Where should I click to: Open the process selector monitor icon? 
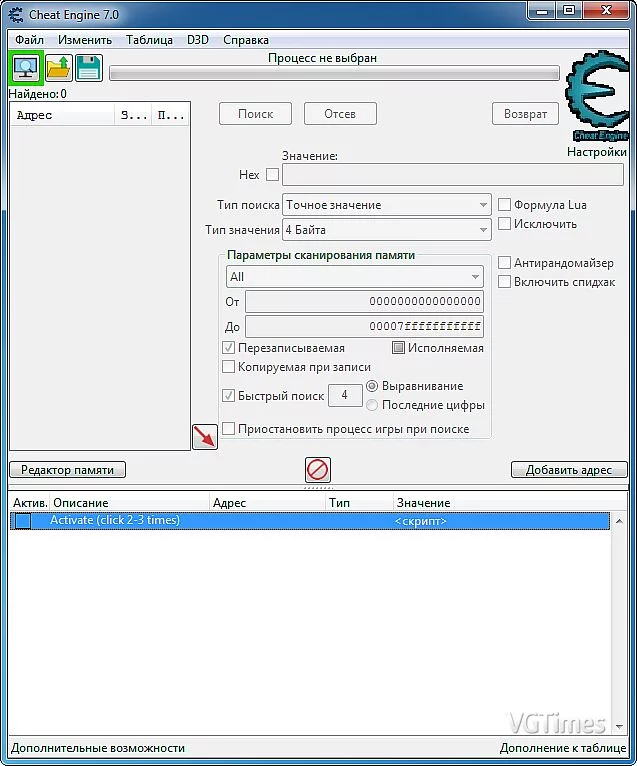click(26, 68)
